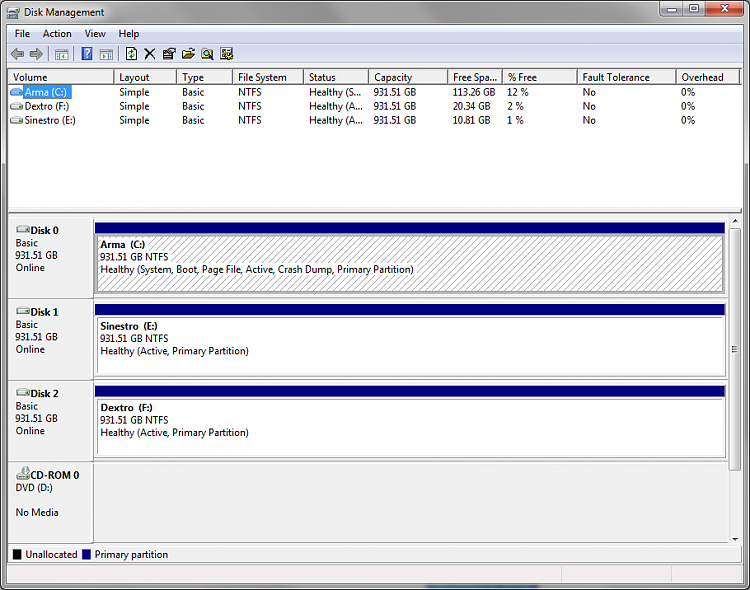750x590 pixels.
Task: Click the drive icon beside Arma (C:) in list
Action: coord(16,92)
